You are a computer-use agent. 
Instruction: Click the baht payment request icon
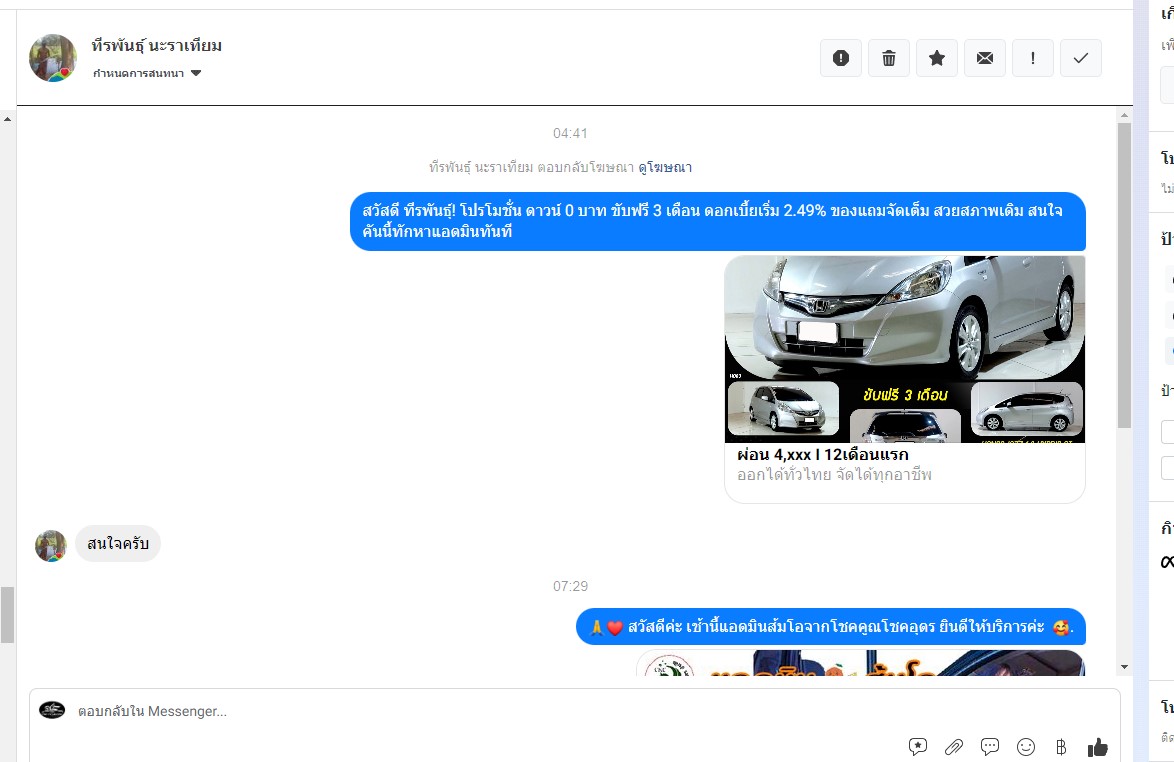pos(1061,746)
